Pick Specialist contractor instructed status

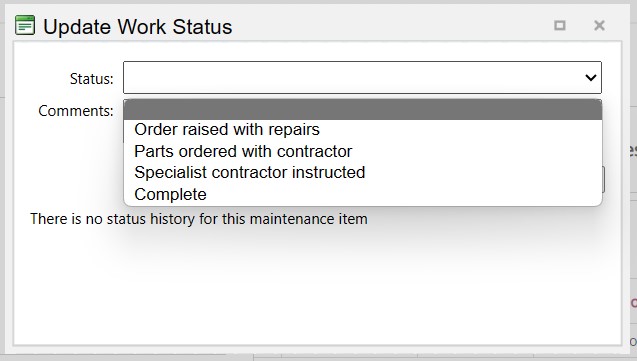pos(249,173)
